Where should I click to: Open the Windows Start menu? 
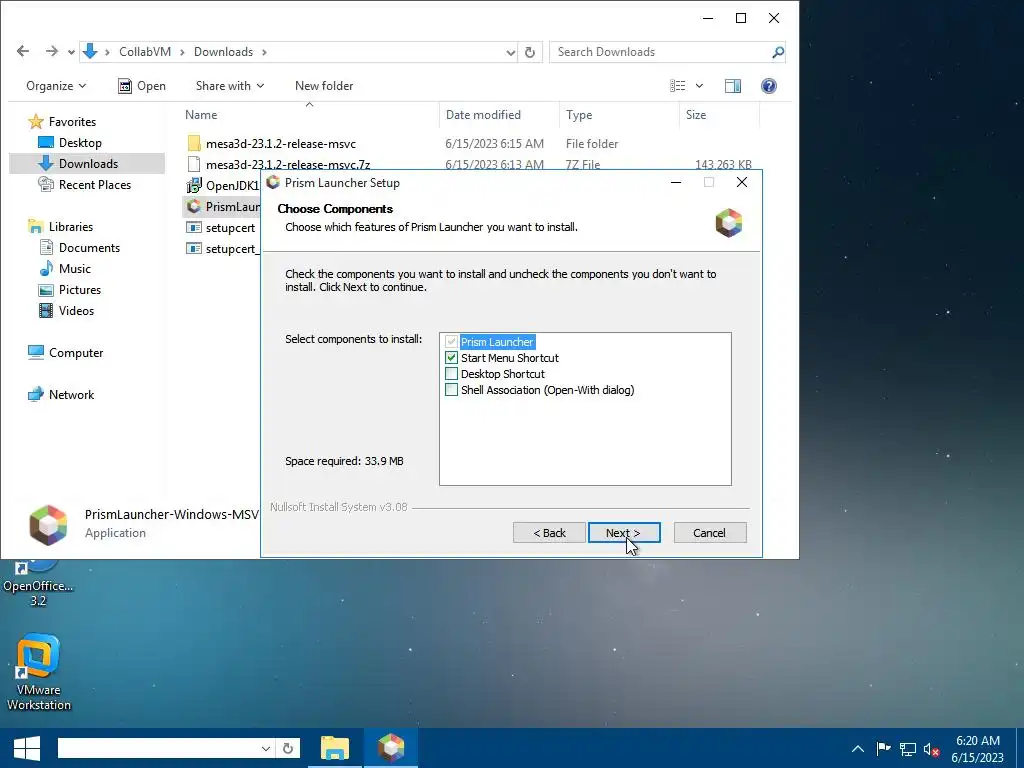pyautogui.click(x=26, y=748)
